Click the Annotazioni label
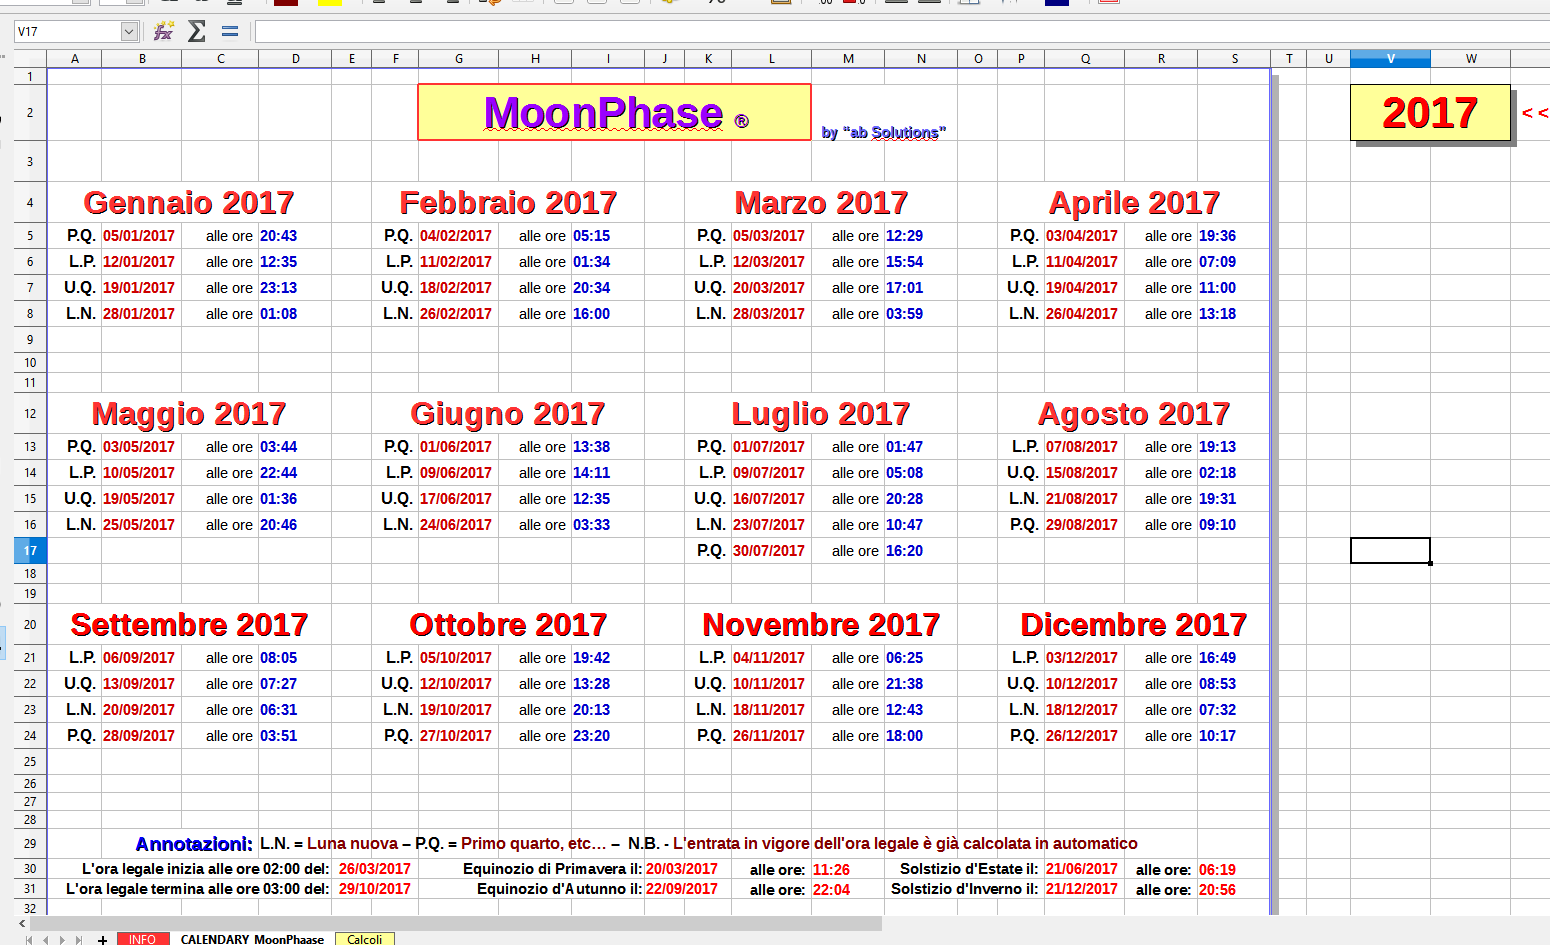The image size is (1550, 945). 194,844
